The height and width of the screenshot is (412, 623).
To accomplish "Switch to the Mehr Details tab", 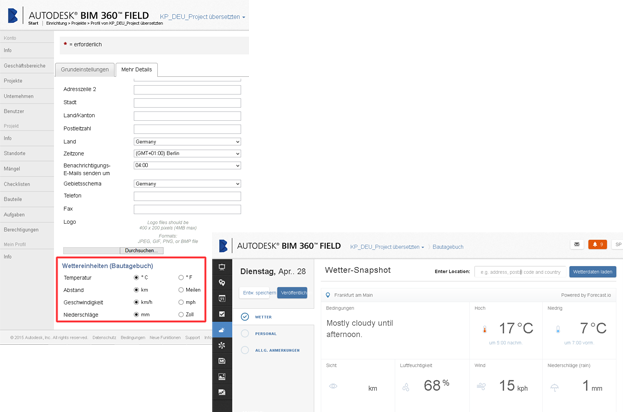I will [x=137, y=70].
